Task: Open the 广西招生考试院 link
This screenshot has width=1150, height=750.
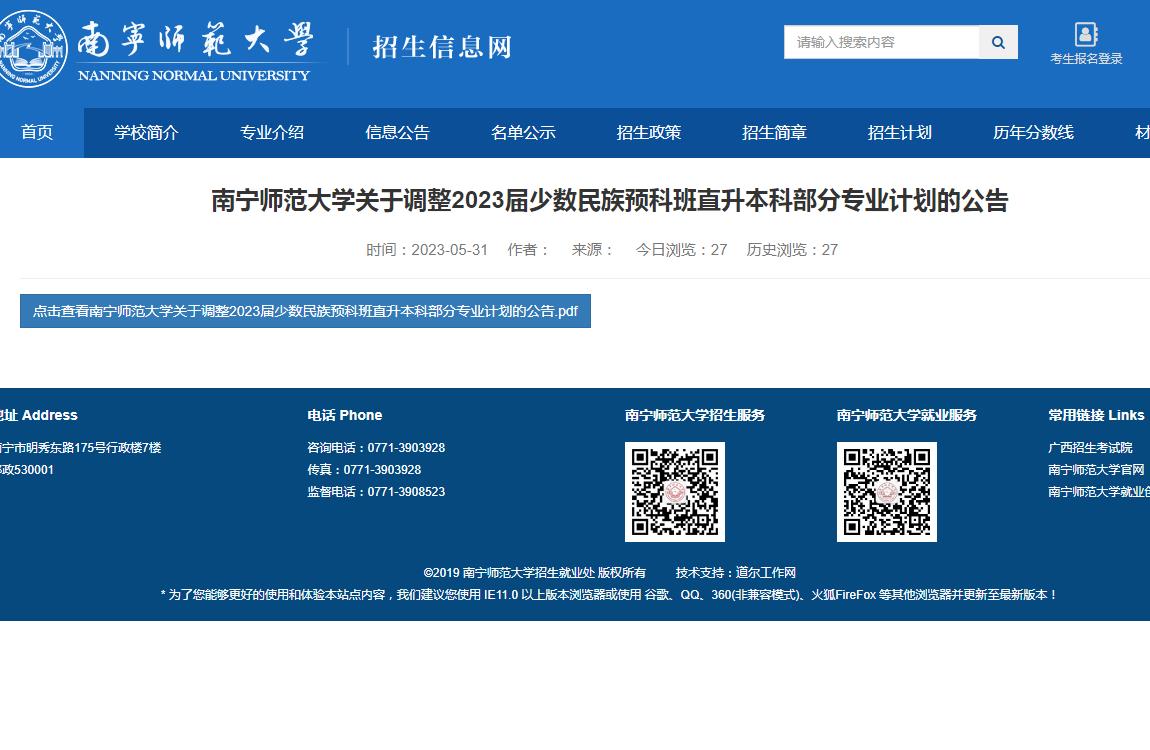Action: [1090, 448]
